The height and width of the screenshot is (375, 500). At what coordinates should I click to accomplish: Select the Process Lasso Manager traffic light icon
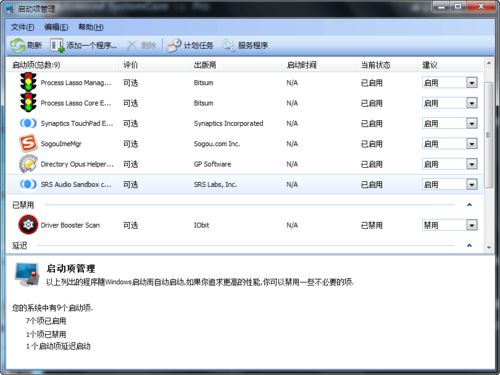click(x=28, y=82)
